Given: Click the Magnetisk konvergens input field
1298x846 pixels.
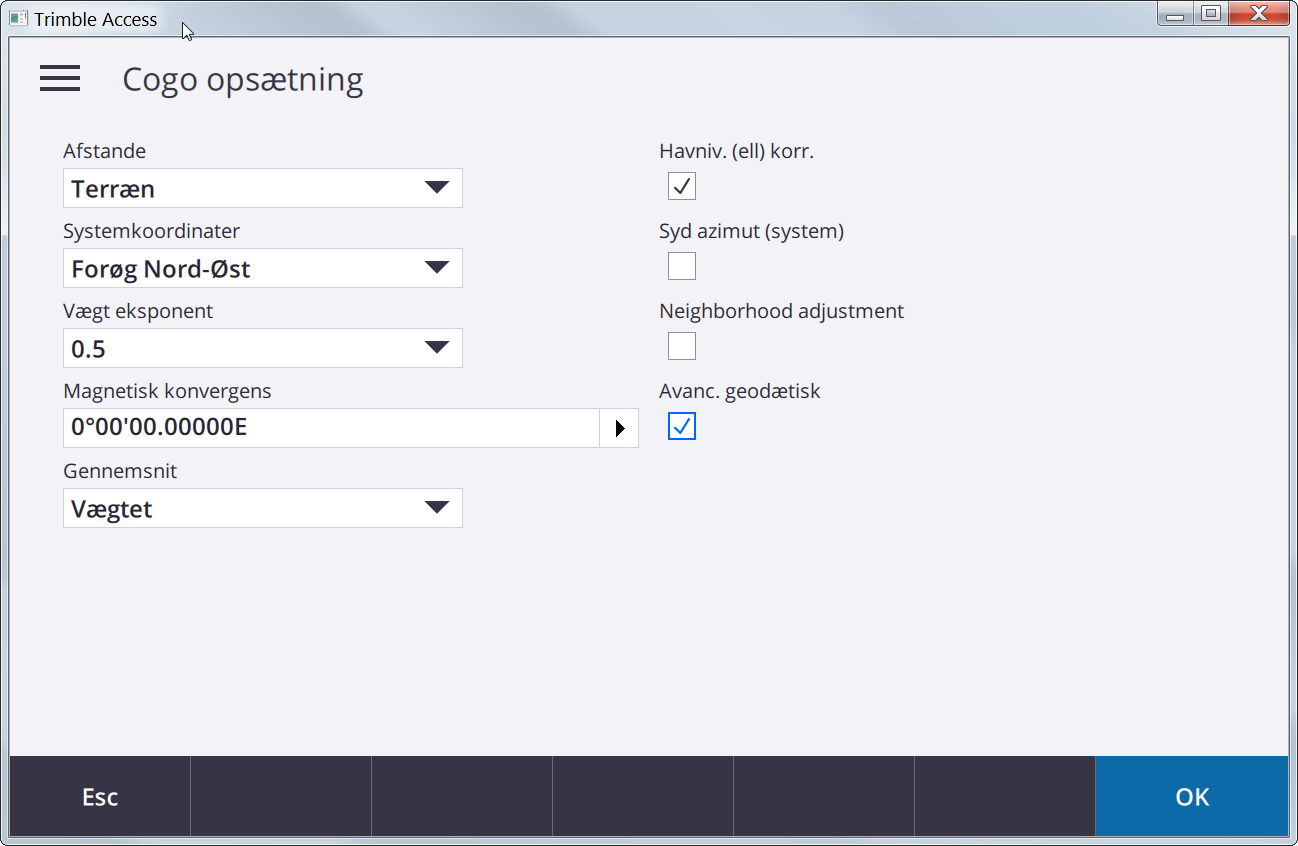Looking at the screenshot, I should [x=331, y=428].
